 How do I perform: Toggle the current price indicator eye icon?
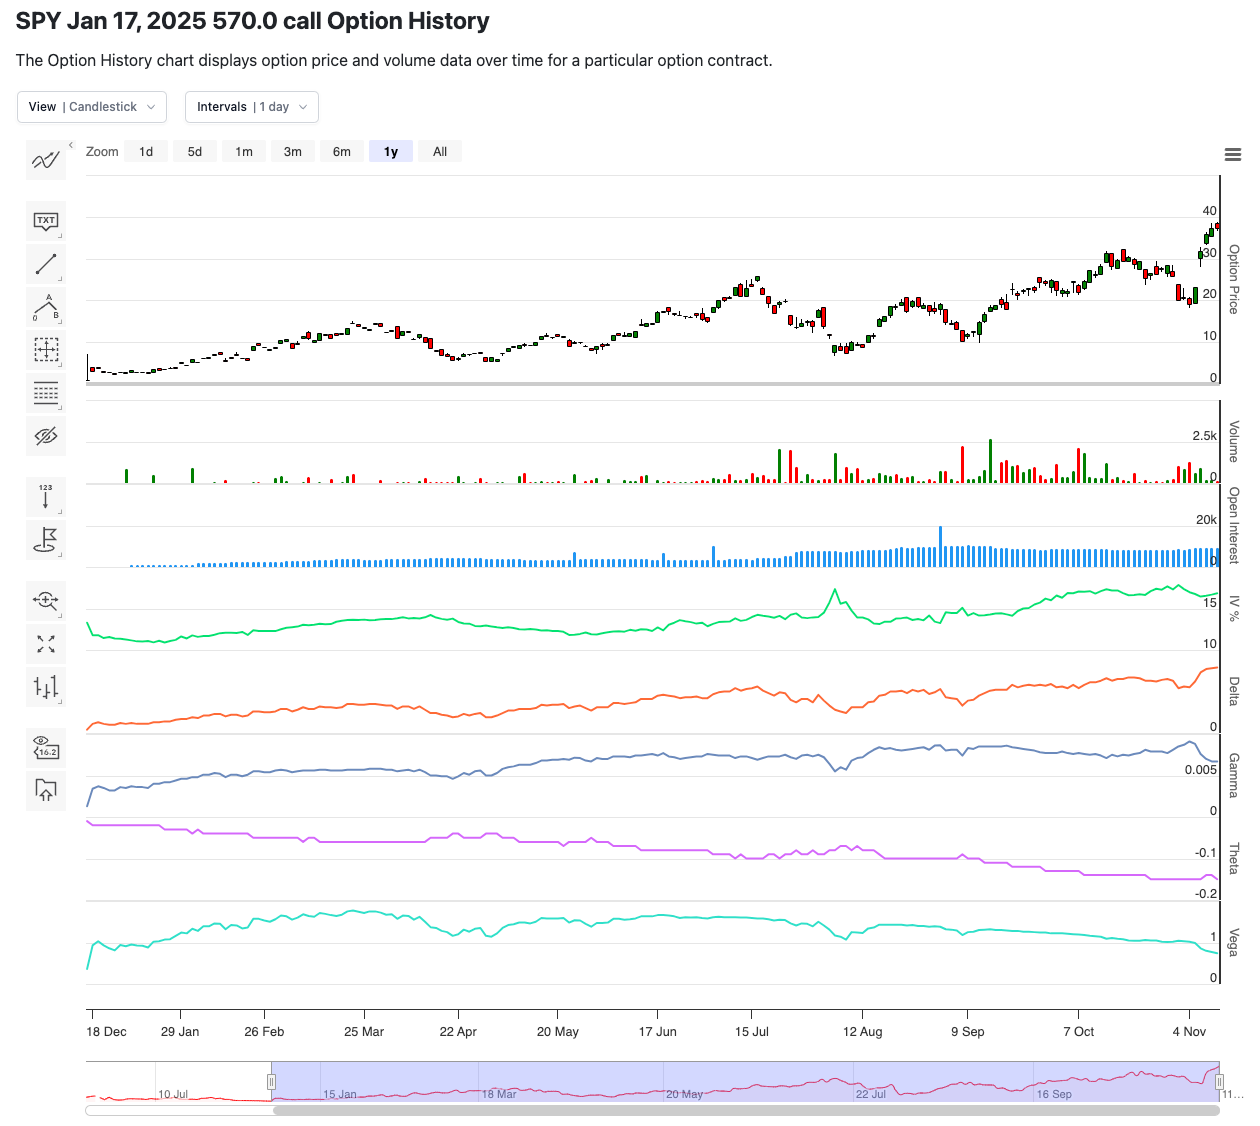click(46, 748)
